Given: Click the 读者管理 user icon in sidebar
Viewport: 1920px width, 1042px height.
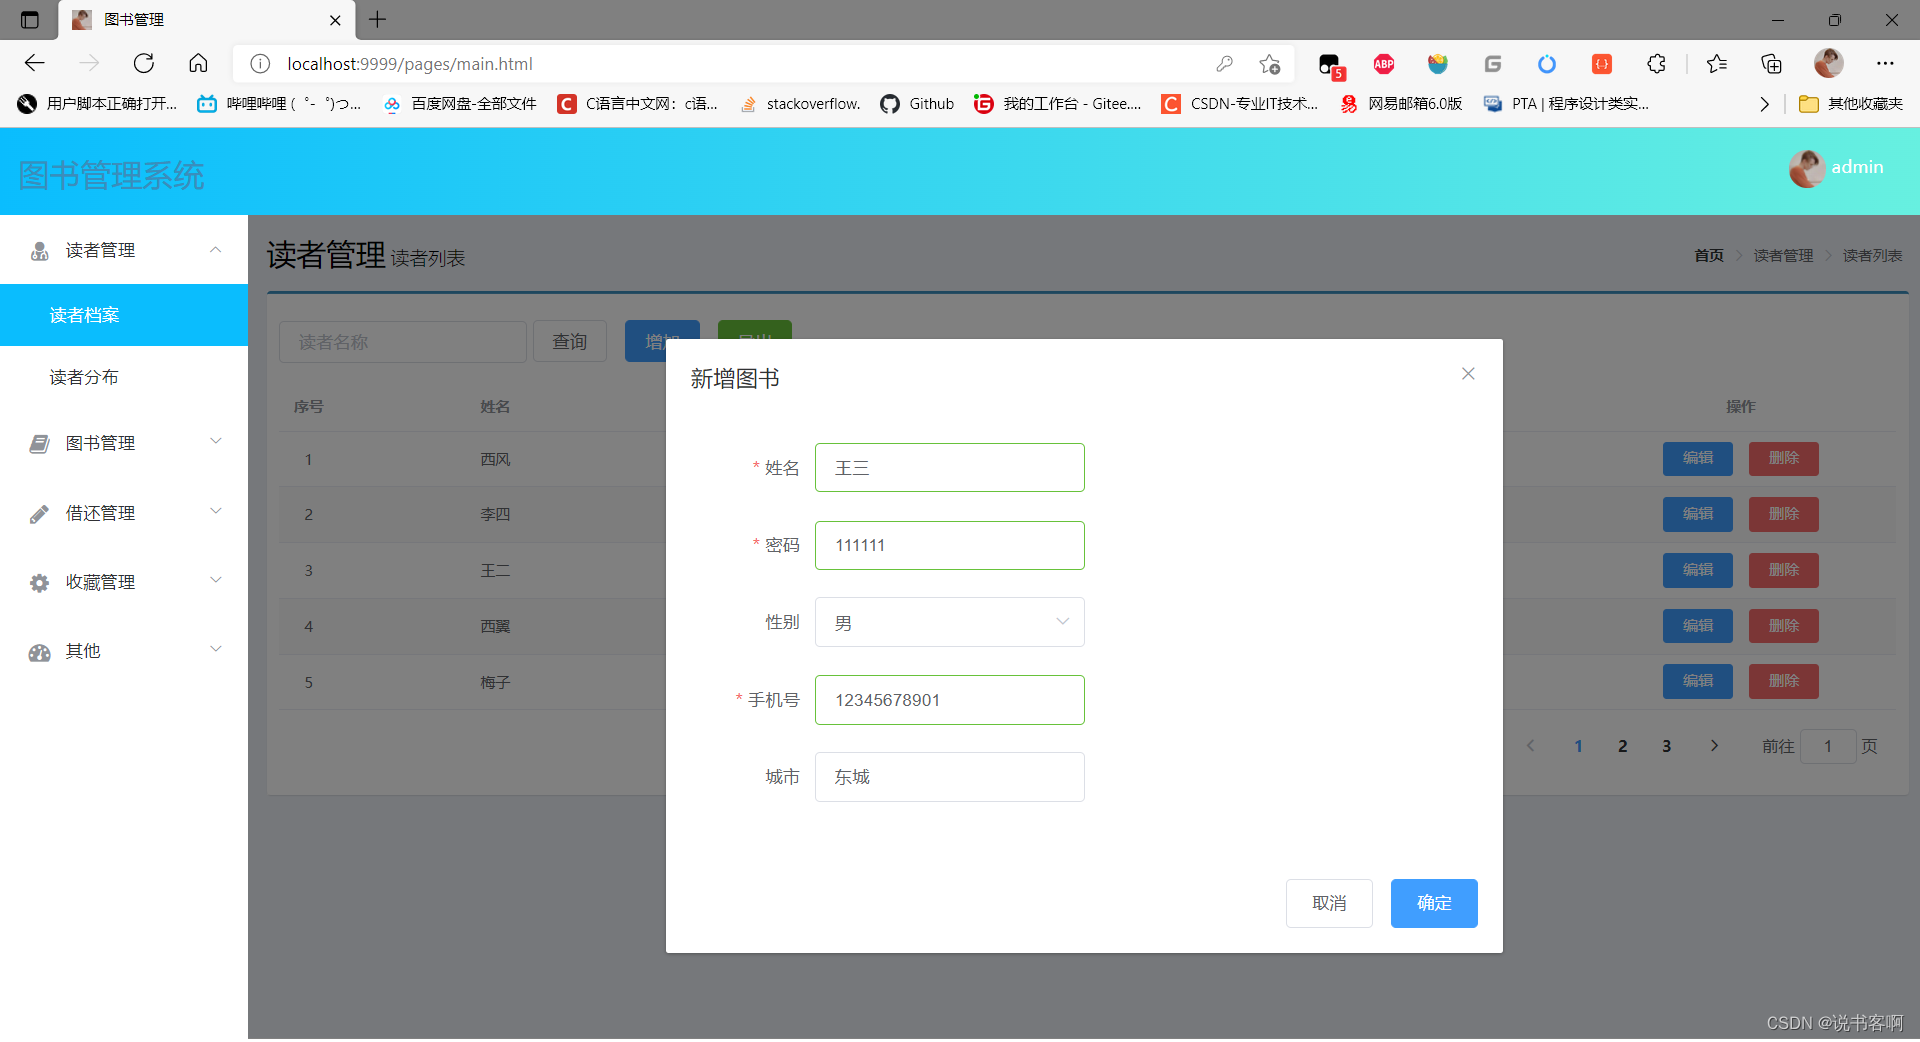Looking at the screenshot, I should 39,251.
